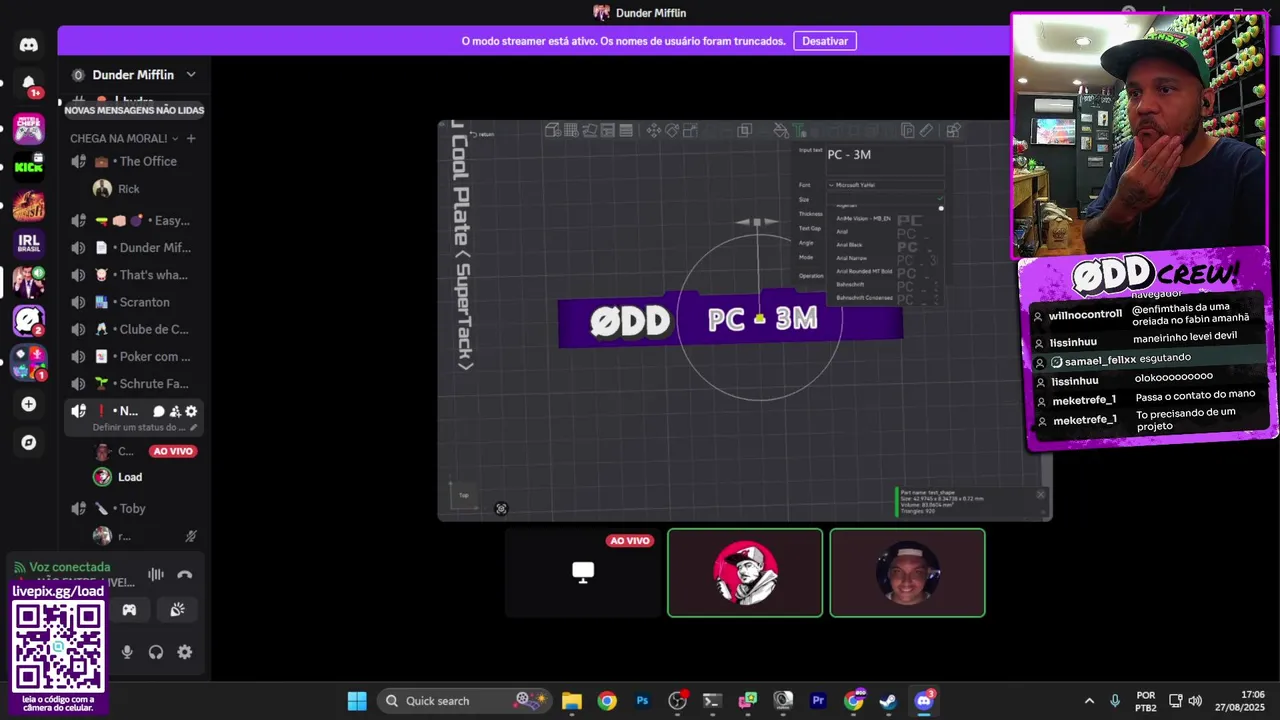Viewport: 1280px width, 720px height.
Task: Disconnect from voice with hang-up icon
Action: tap(184, 574)
